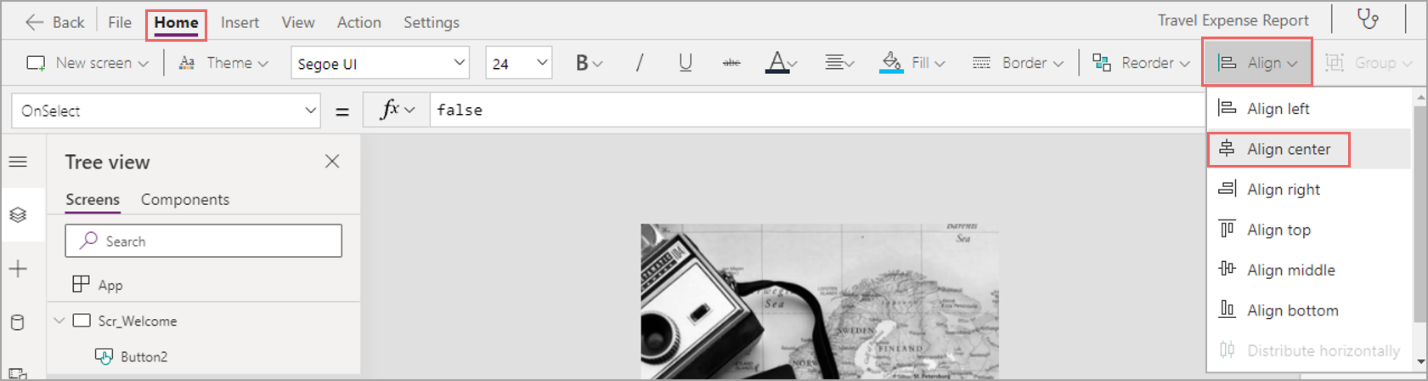Open the Reorder dropdown
Screen dimensions: 1428x381
pyautogui.click(x=1141, y=63)
